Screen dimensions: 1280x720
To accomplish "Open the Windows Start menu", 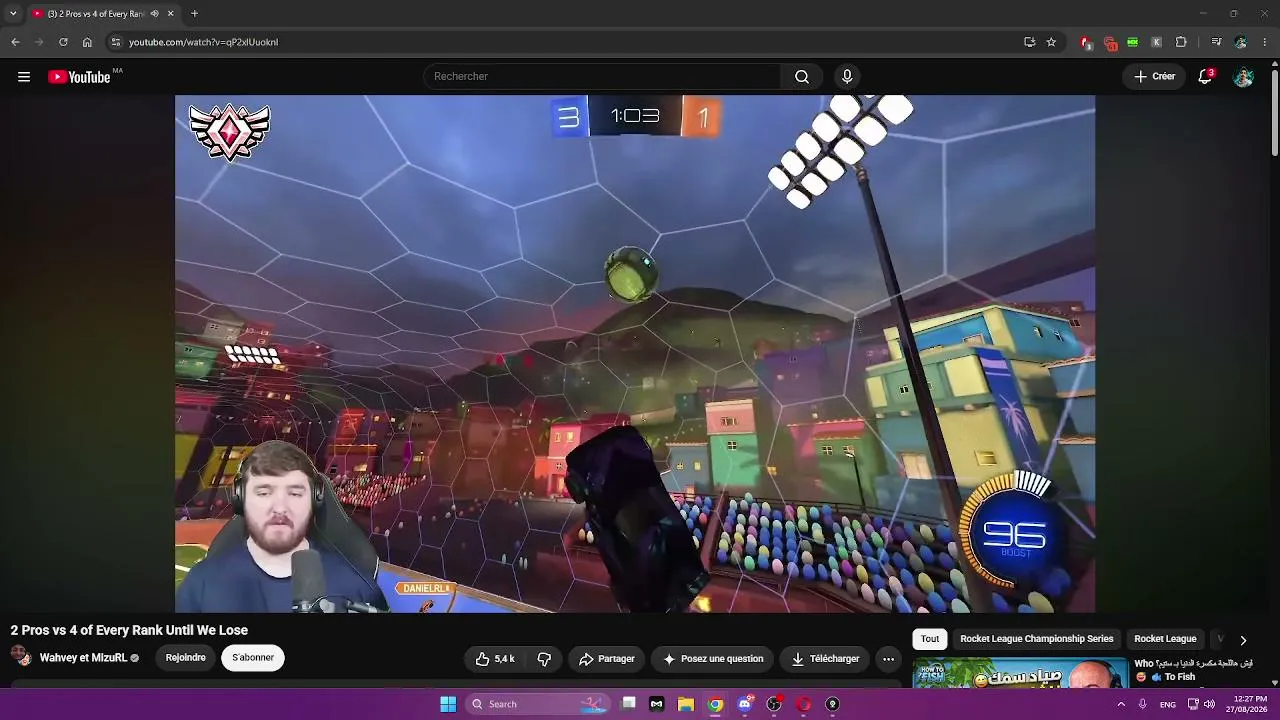I will (x=448, y=704).
